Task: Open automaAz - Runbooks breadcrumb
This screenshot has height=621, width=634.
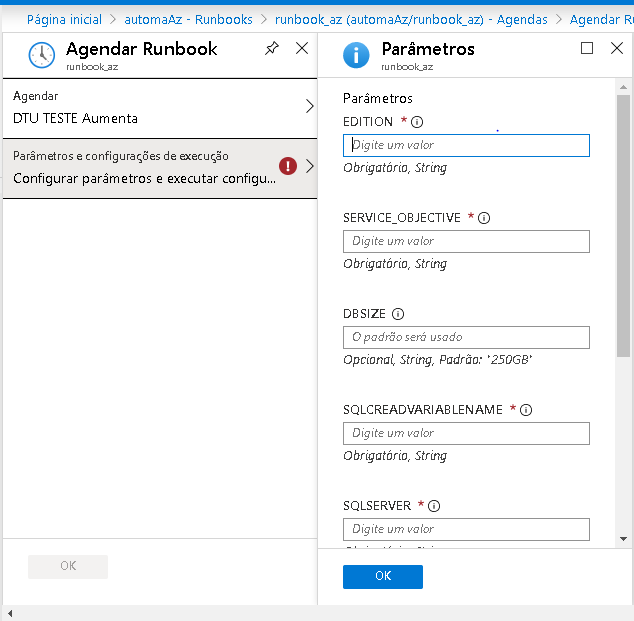Action: pyautogui.click(x=188, y=19)
